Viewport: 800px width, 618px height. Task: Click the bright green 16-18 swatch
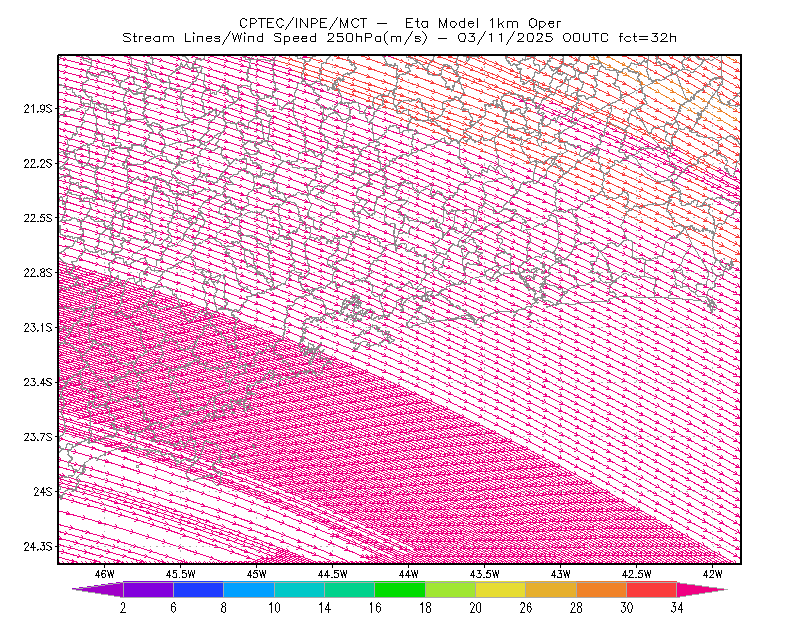(x=400, y=589)
